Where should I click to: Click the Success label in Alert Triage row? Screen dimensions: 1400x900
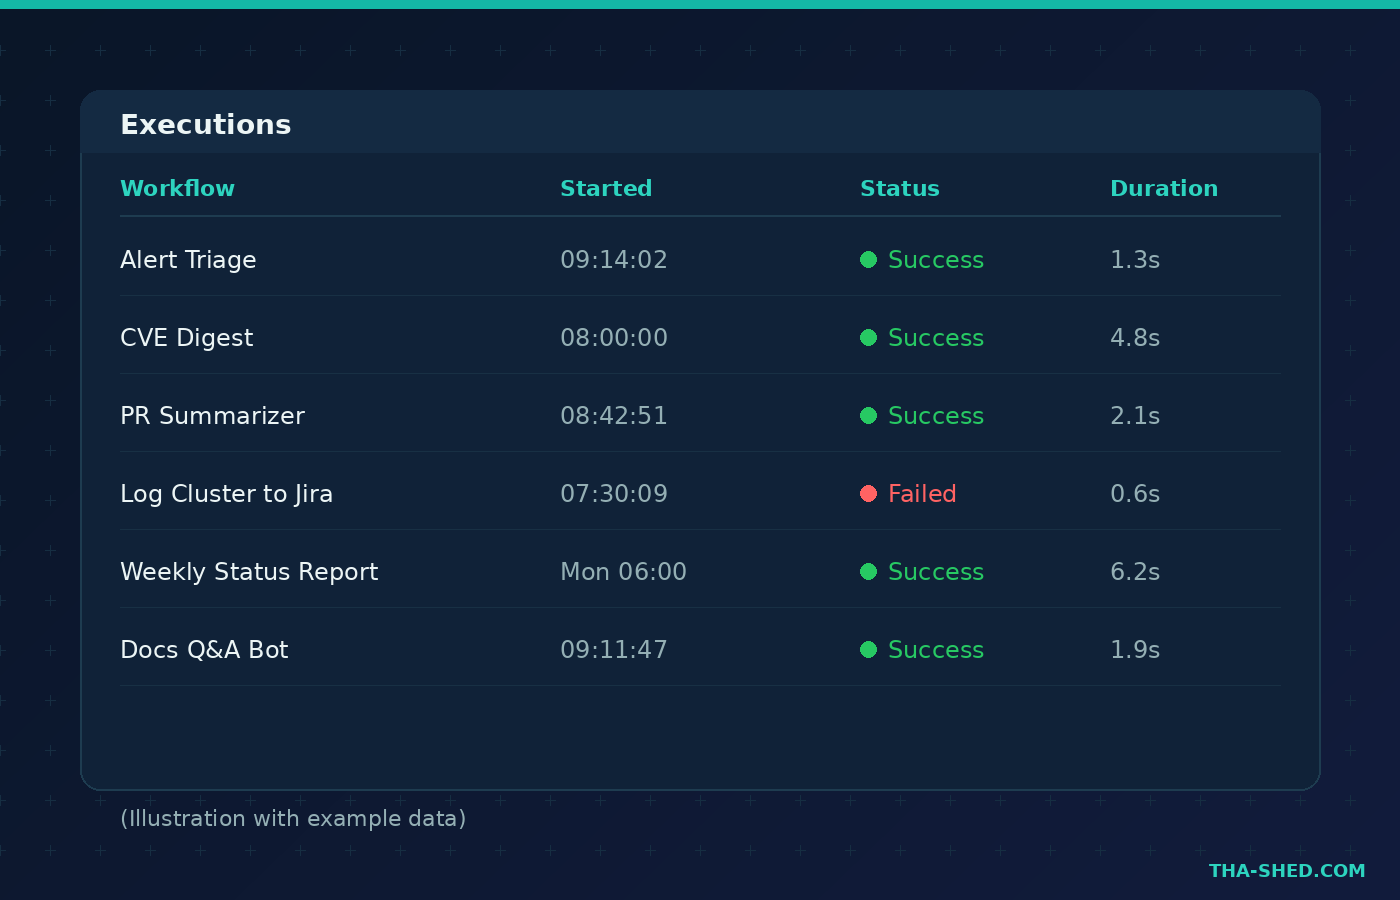click(936, 260)
